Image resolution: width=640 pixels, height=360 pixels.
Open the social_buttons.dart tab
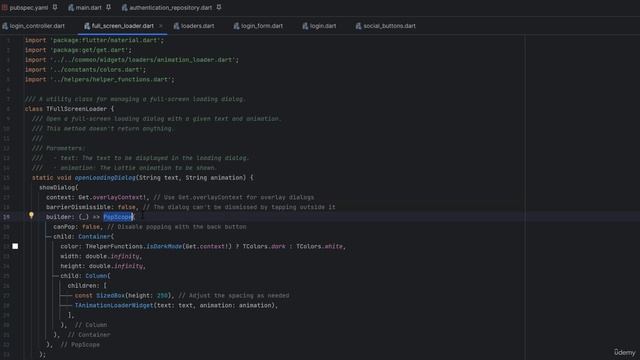tap(389, 26)
